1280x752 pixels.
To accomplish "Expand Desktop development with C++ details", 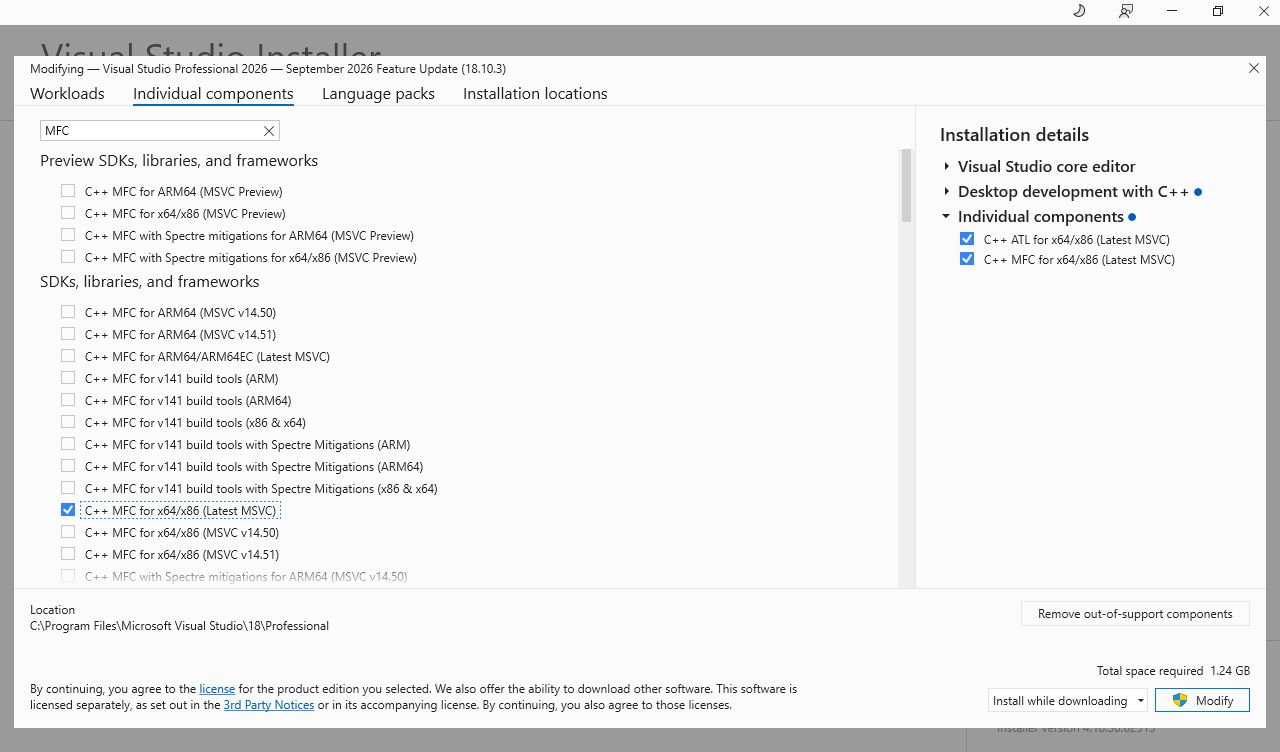I will click(947, 192).
